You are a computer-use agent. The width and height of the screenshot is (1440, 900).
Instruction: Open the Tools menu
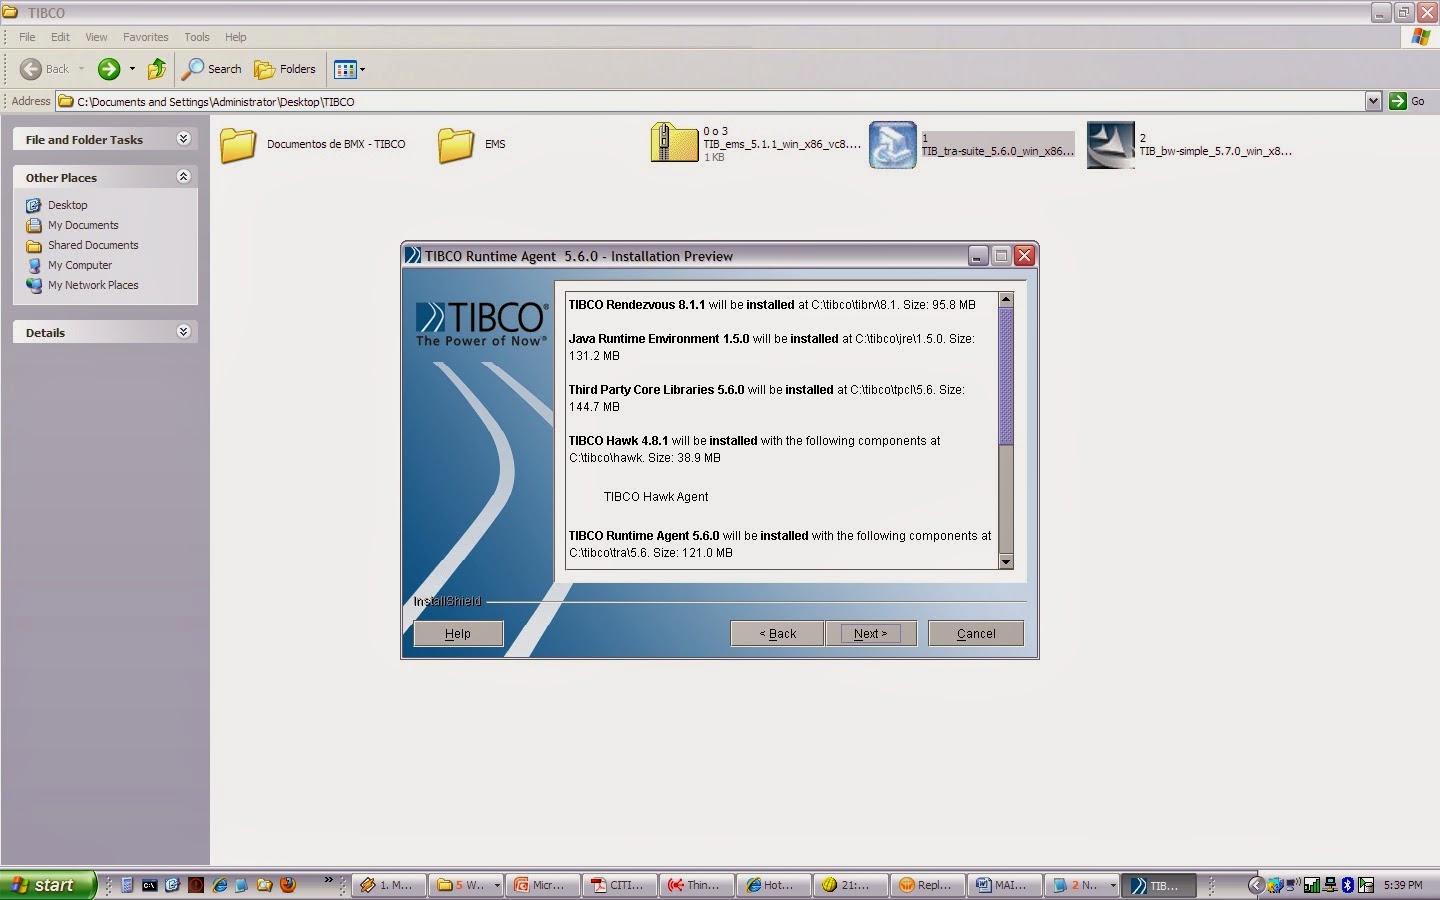coord(196,37)
